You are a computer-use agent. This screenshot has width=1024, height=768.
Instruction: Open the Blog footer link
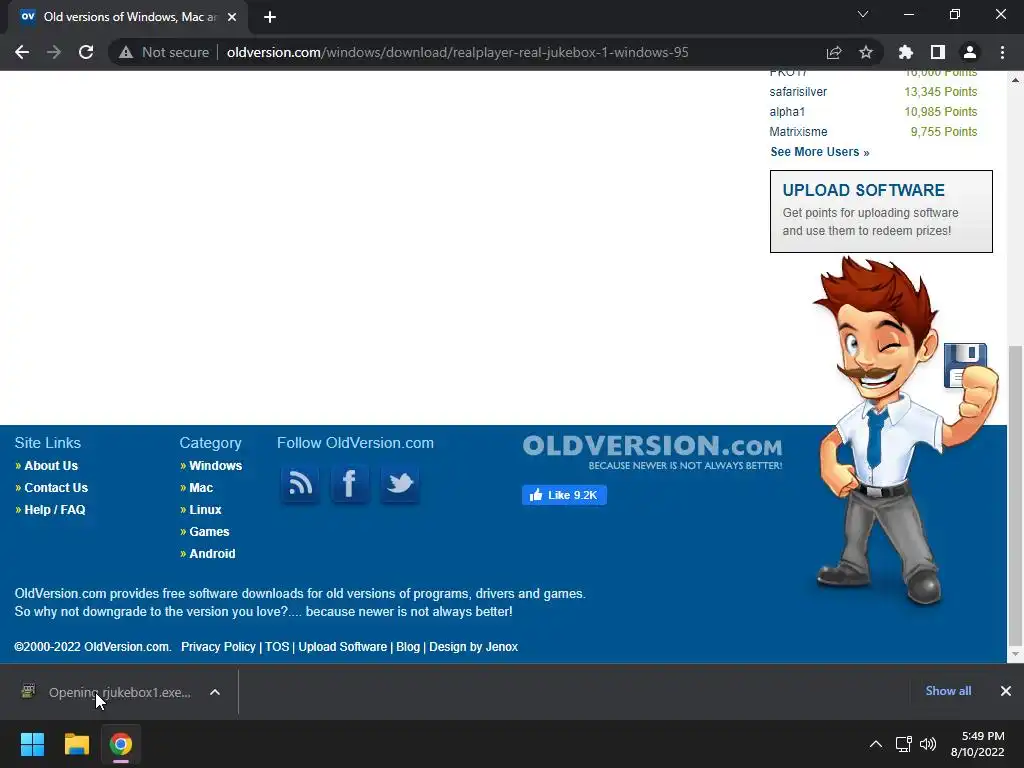point(408,647)
